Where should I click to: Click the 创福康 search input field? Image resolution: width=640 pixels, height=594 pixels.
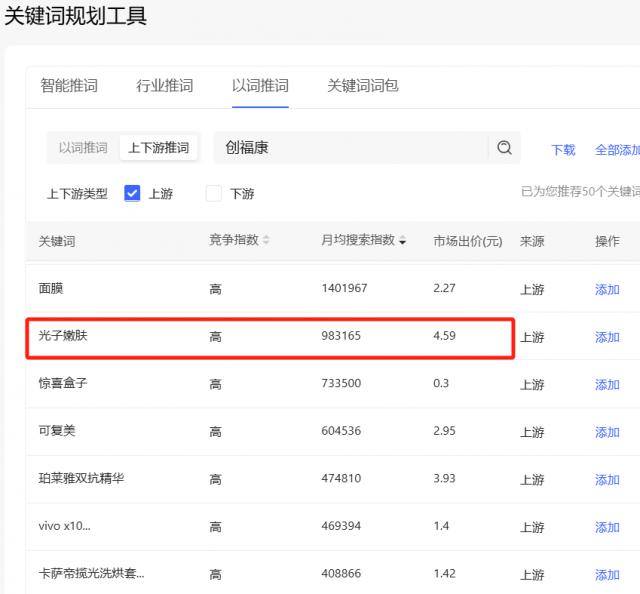click(351, 147)
